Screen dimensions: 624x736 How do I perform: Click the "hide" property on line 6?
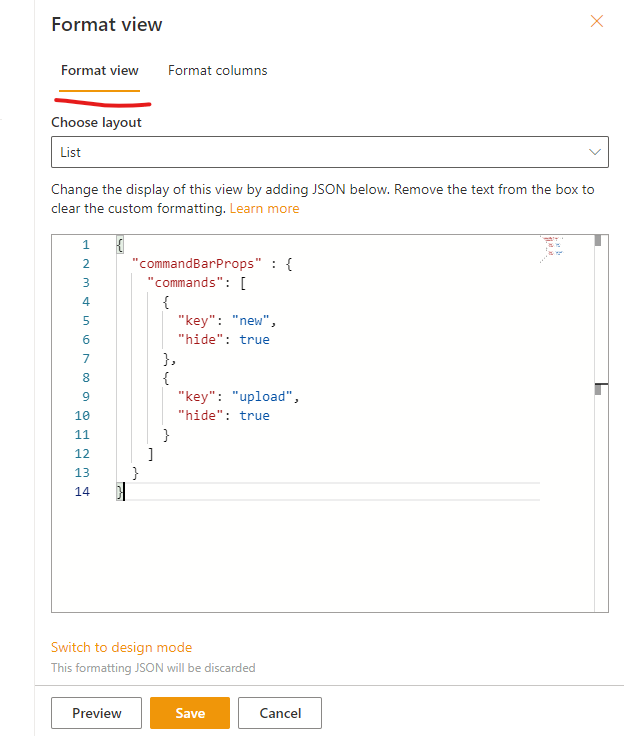200,339
